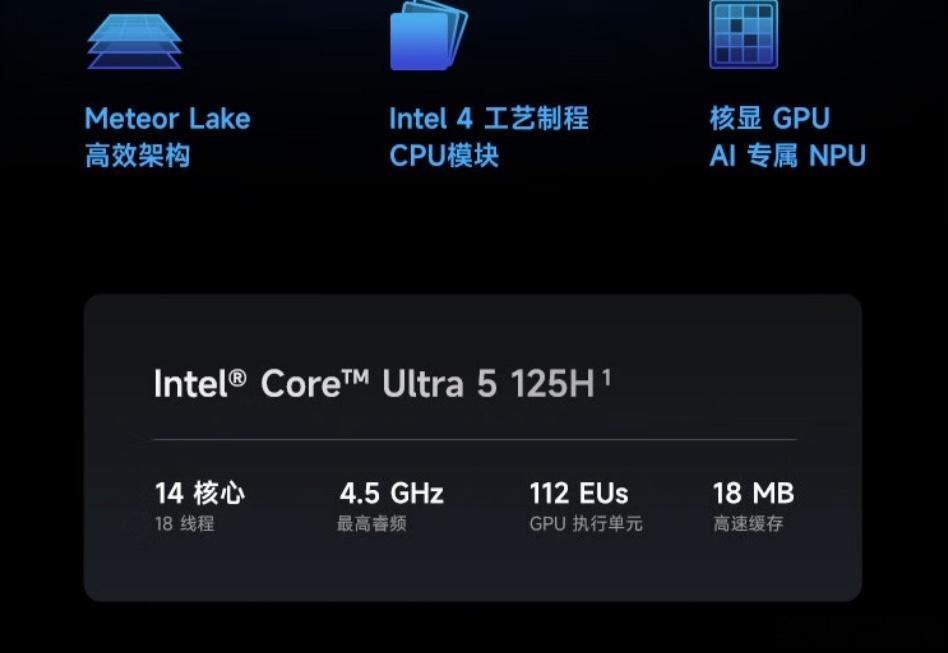948x653 pixels.
Task: Click the "4.5 GHz" spec value
Action: coord(391,493)
